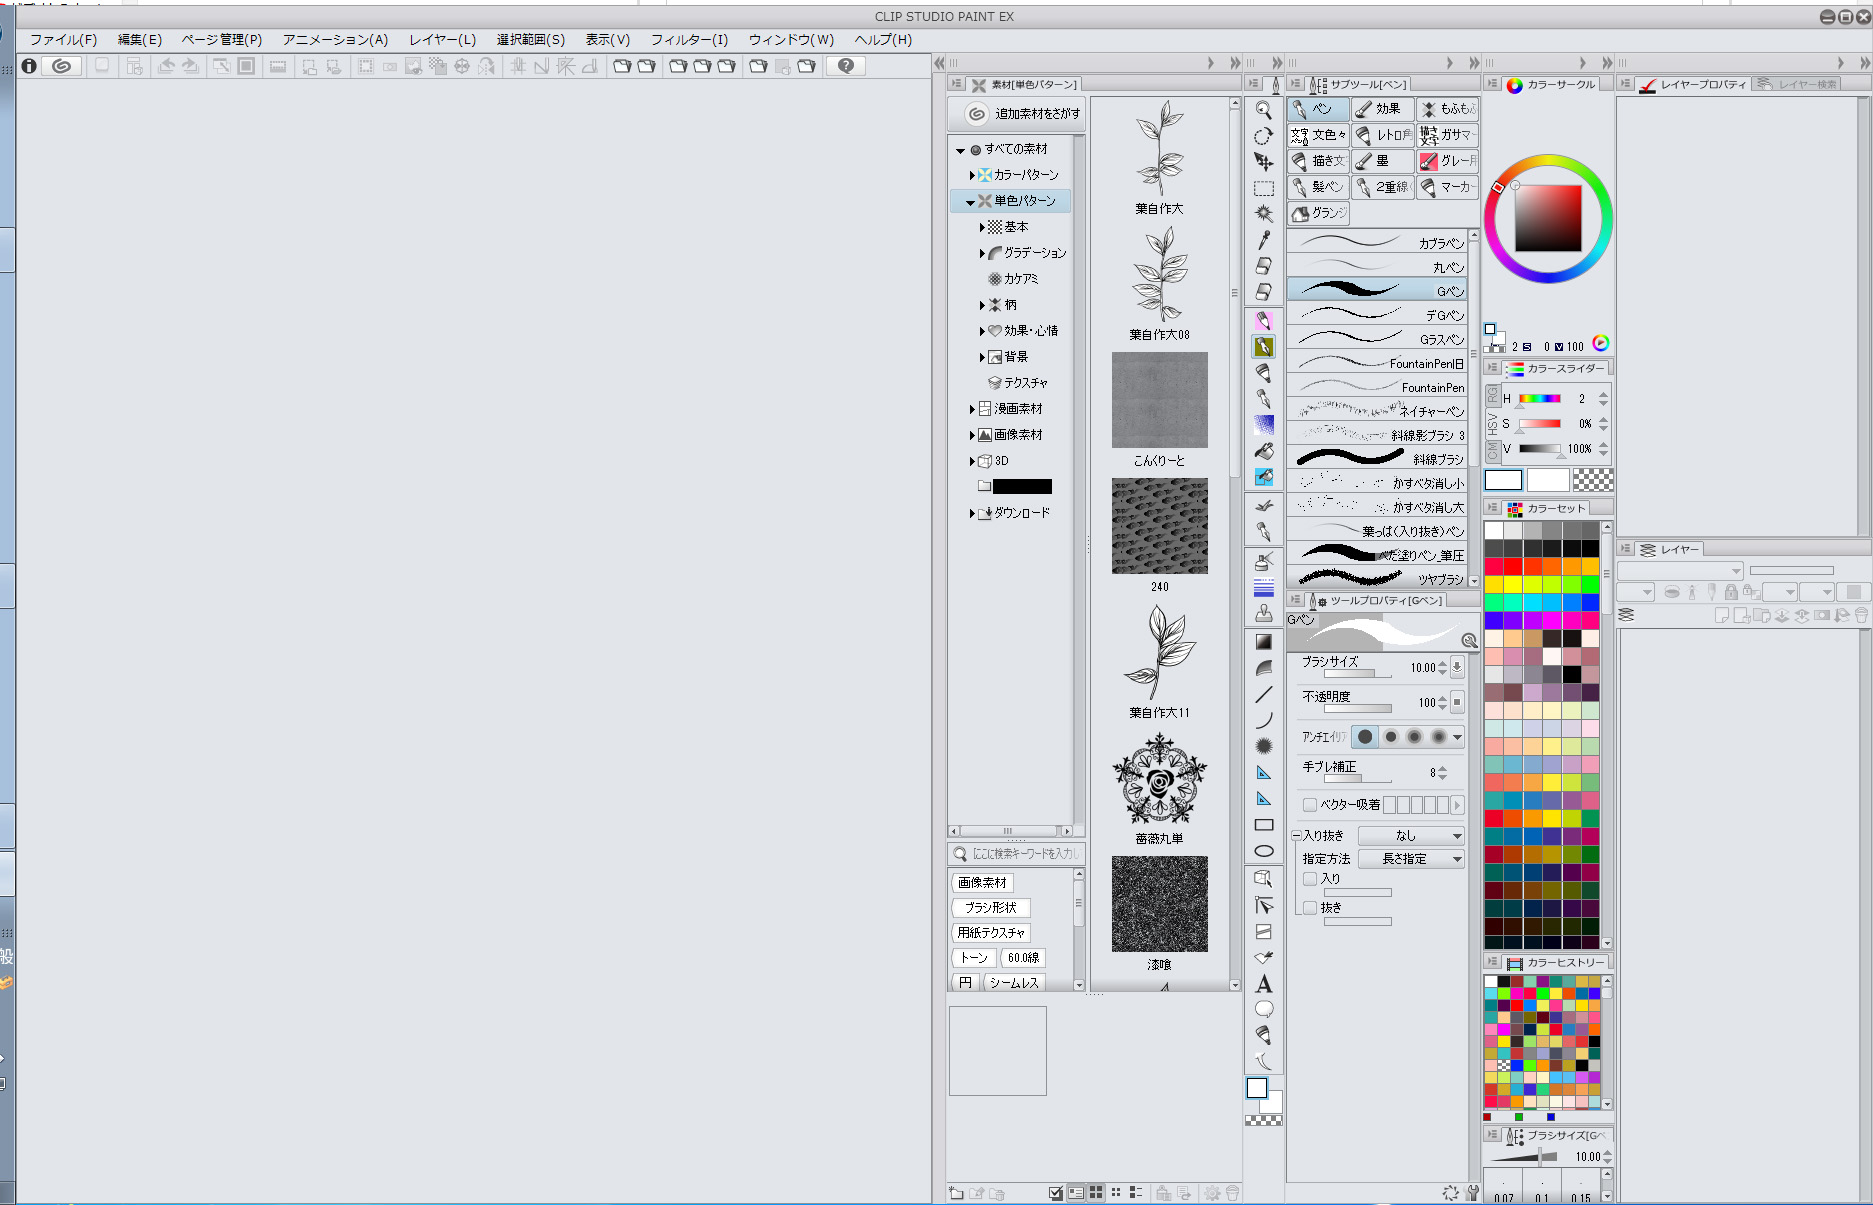Enable the ベクター吸着 checkbox
The image size is (1873, 1205).
pyautogui.click(x=1310, y=805)
